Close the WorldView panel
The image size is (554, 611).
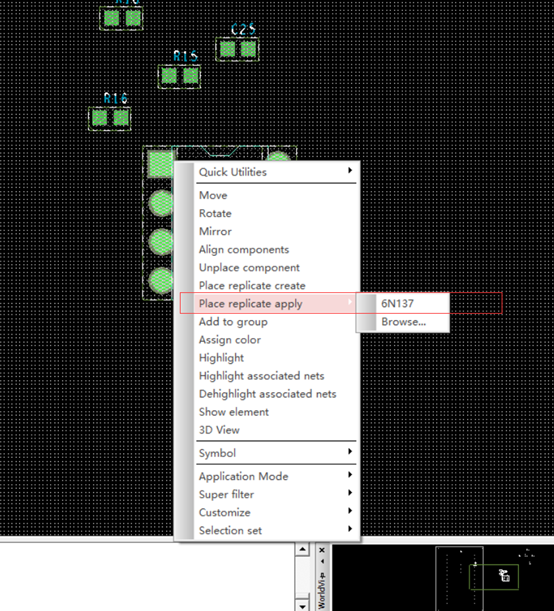[322, 550]
